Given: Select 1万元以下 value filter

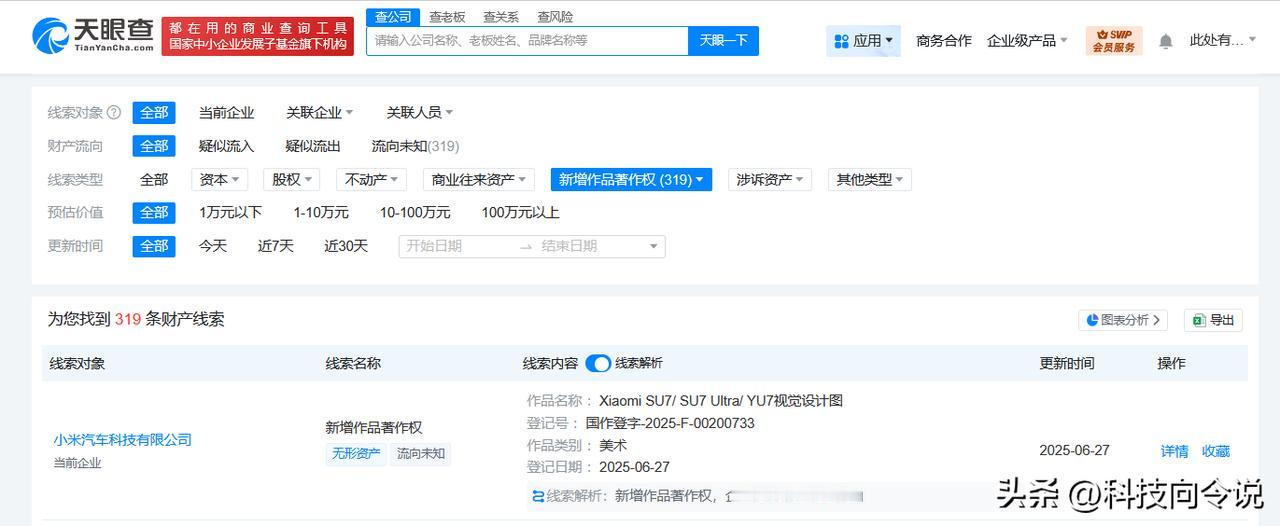Looking at the screenshot, I should click(230, 212).
